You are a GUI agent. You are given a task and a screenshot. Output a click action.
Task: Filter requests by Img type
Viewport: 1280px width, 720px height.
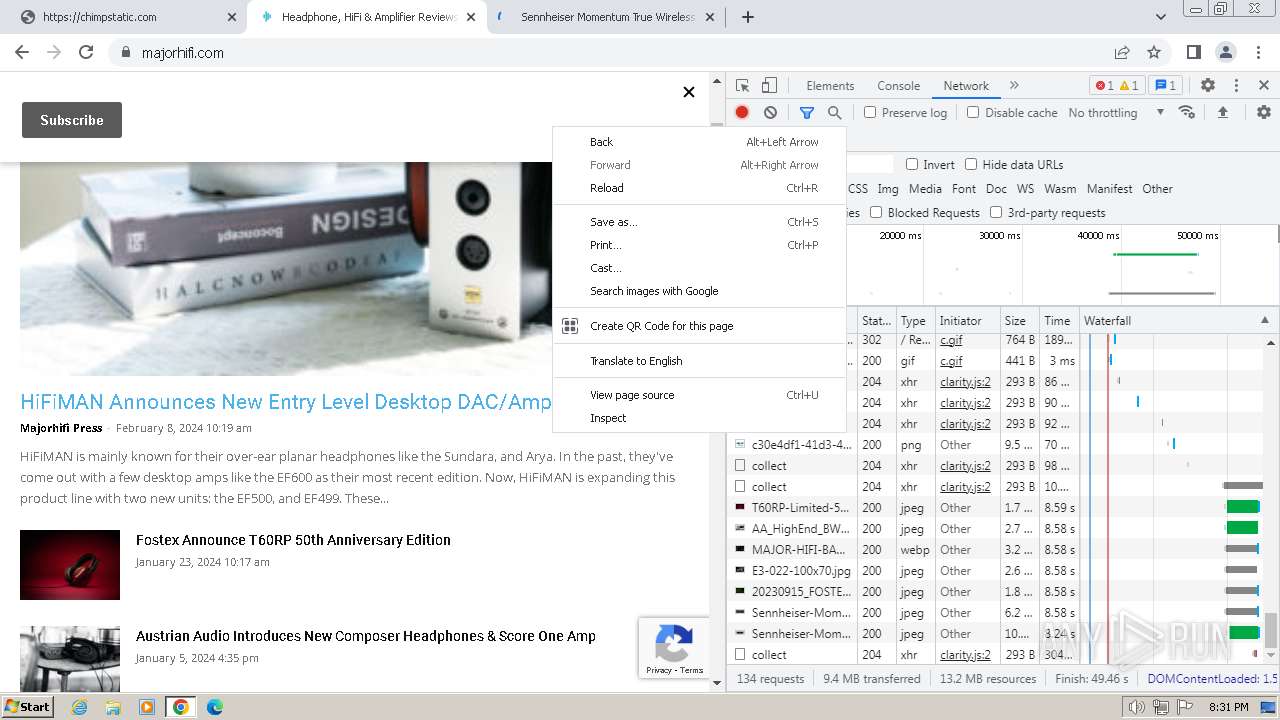[888, 189]
